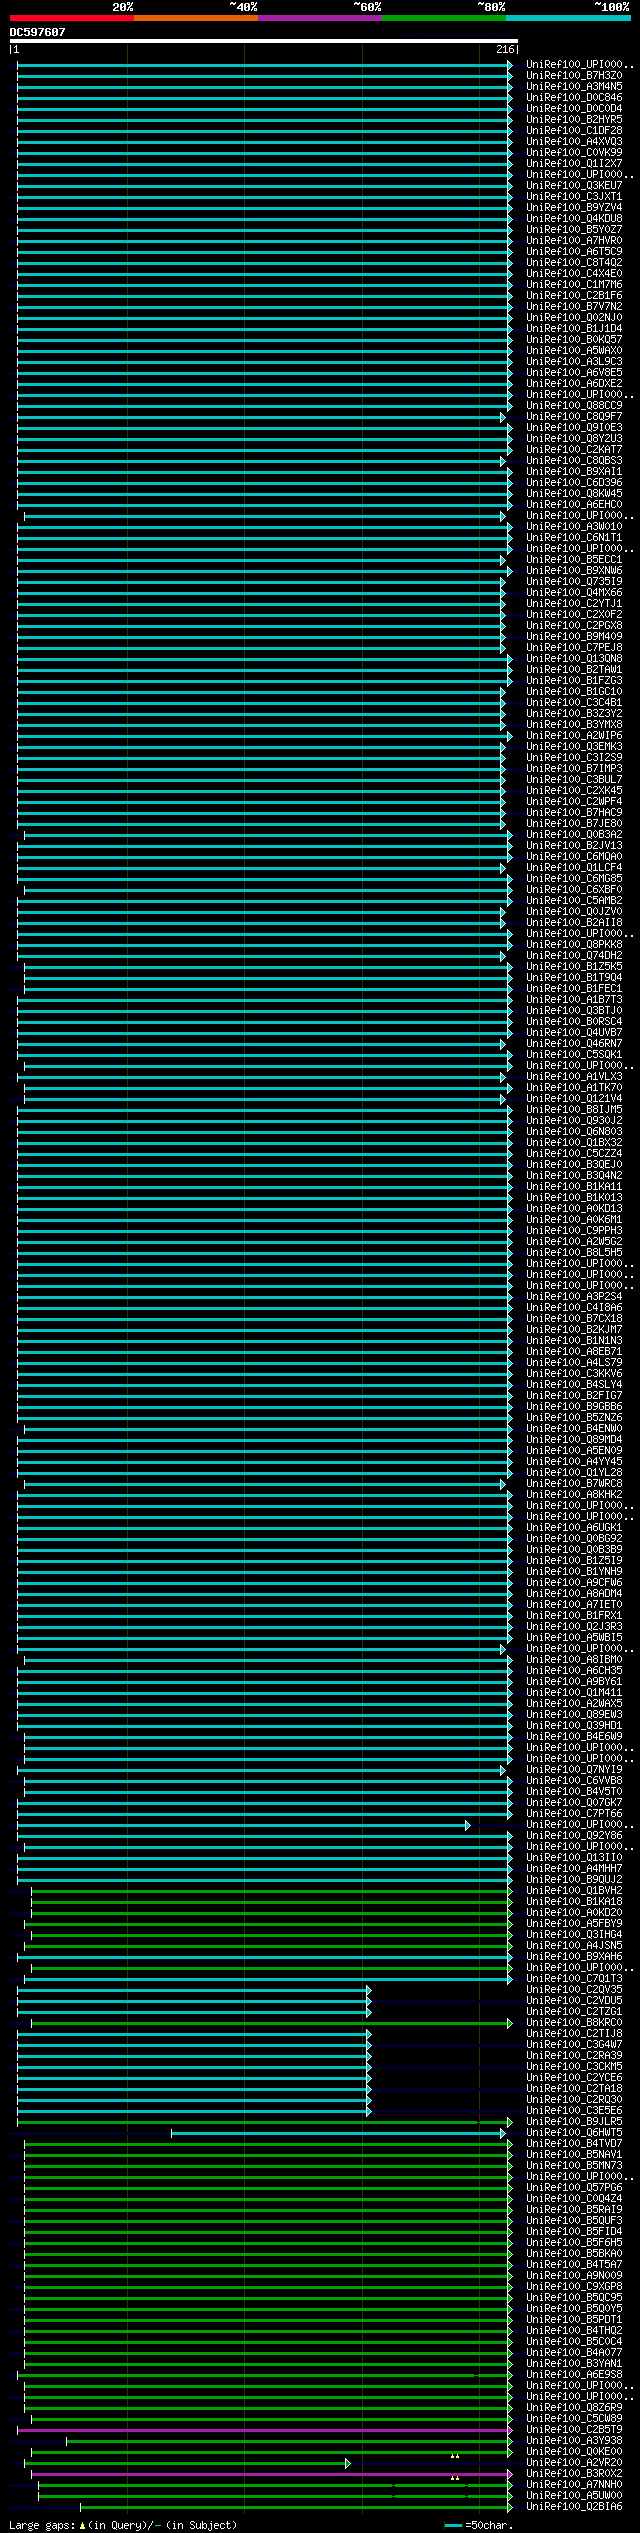Image resolution: width=640 pixels, height=2533 pixels.
Task: Click hit label UniRef100_C3JXT1
Action: tap(574, 196)
